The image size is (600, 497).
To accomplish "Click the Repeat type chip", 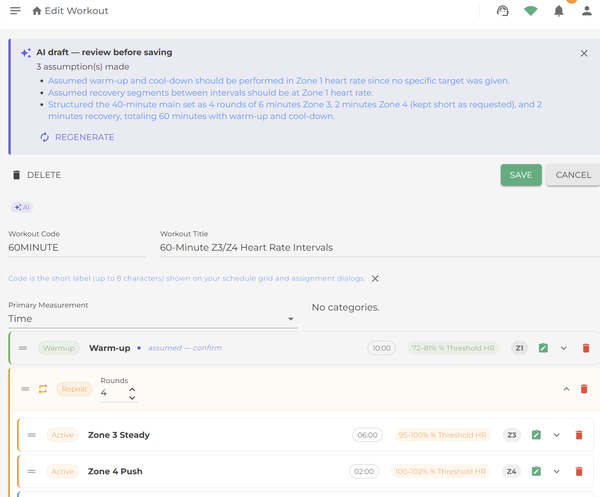I will coord(74,389).
